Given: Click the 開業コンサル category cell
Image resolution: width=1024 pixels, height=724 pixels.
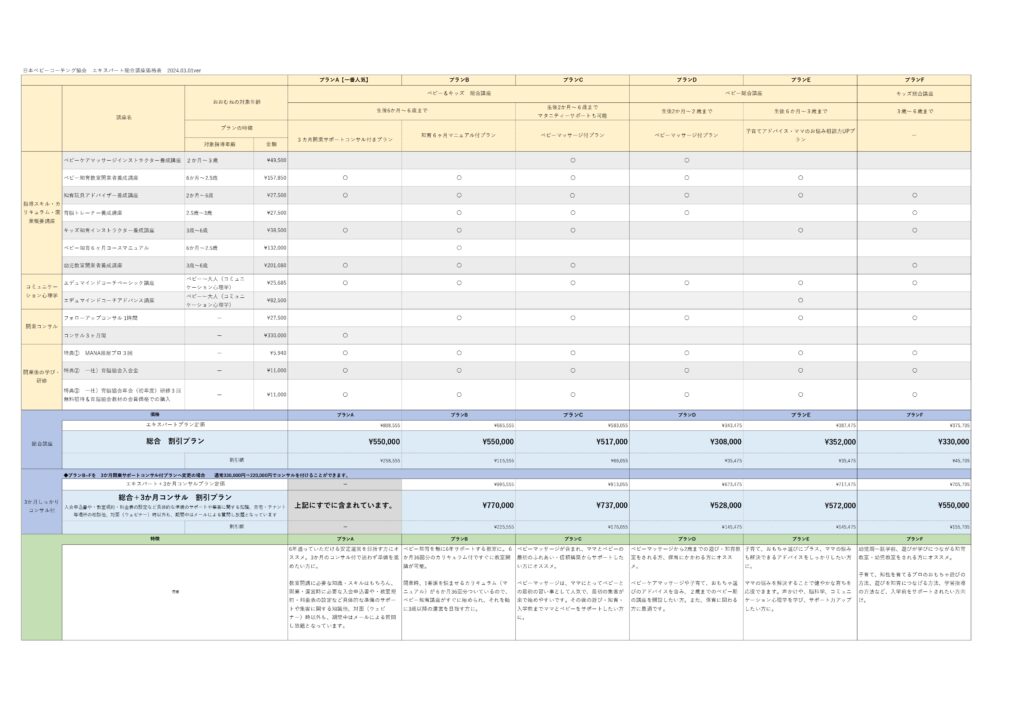Looking at the screenshot, I should (42, 326).
